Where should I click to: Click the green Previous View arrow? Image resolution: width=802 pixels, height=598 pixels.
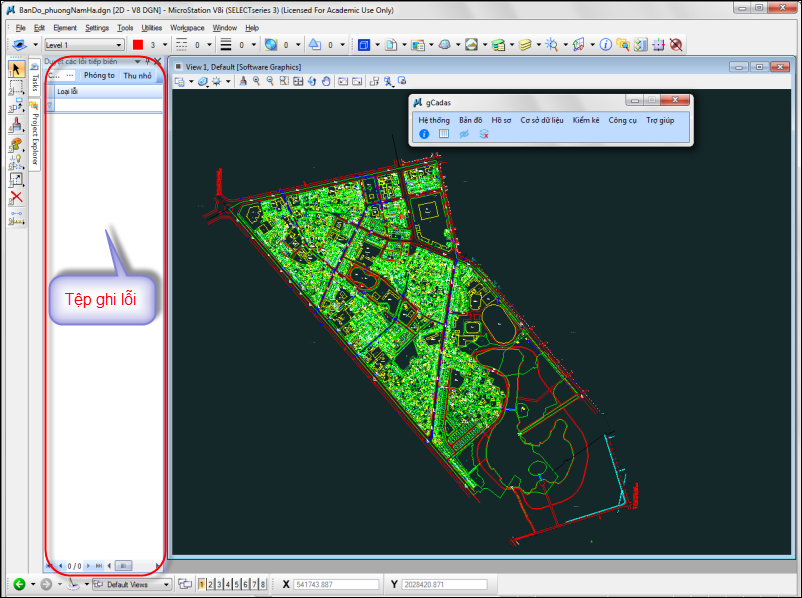(x=19, y=584)
